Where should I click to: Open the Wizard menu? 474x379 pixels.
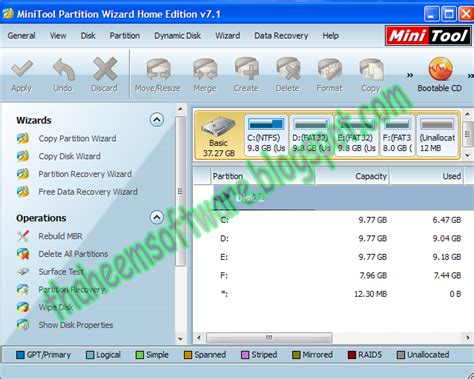click(x=228, y=36)
